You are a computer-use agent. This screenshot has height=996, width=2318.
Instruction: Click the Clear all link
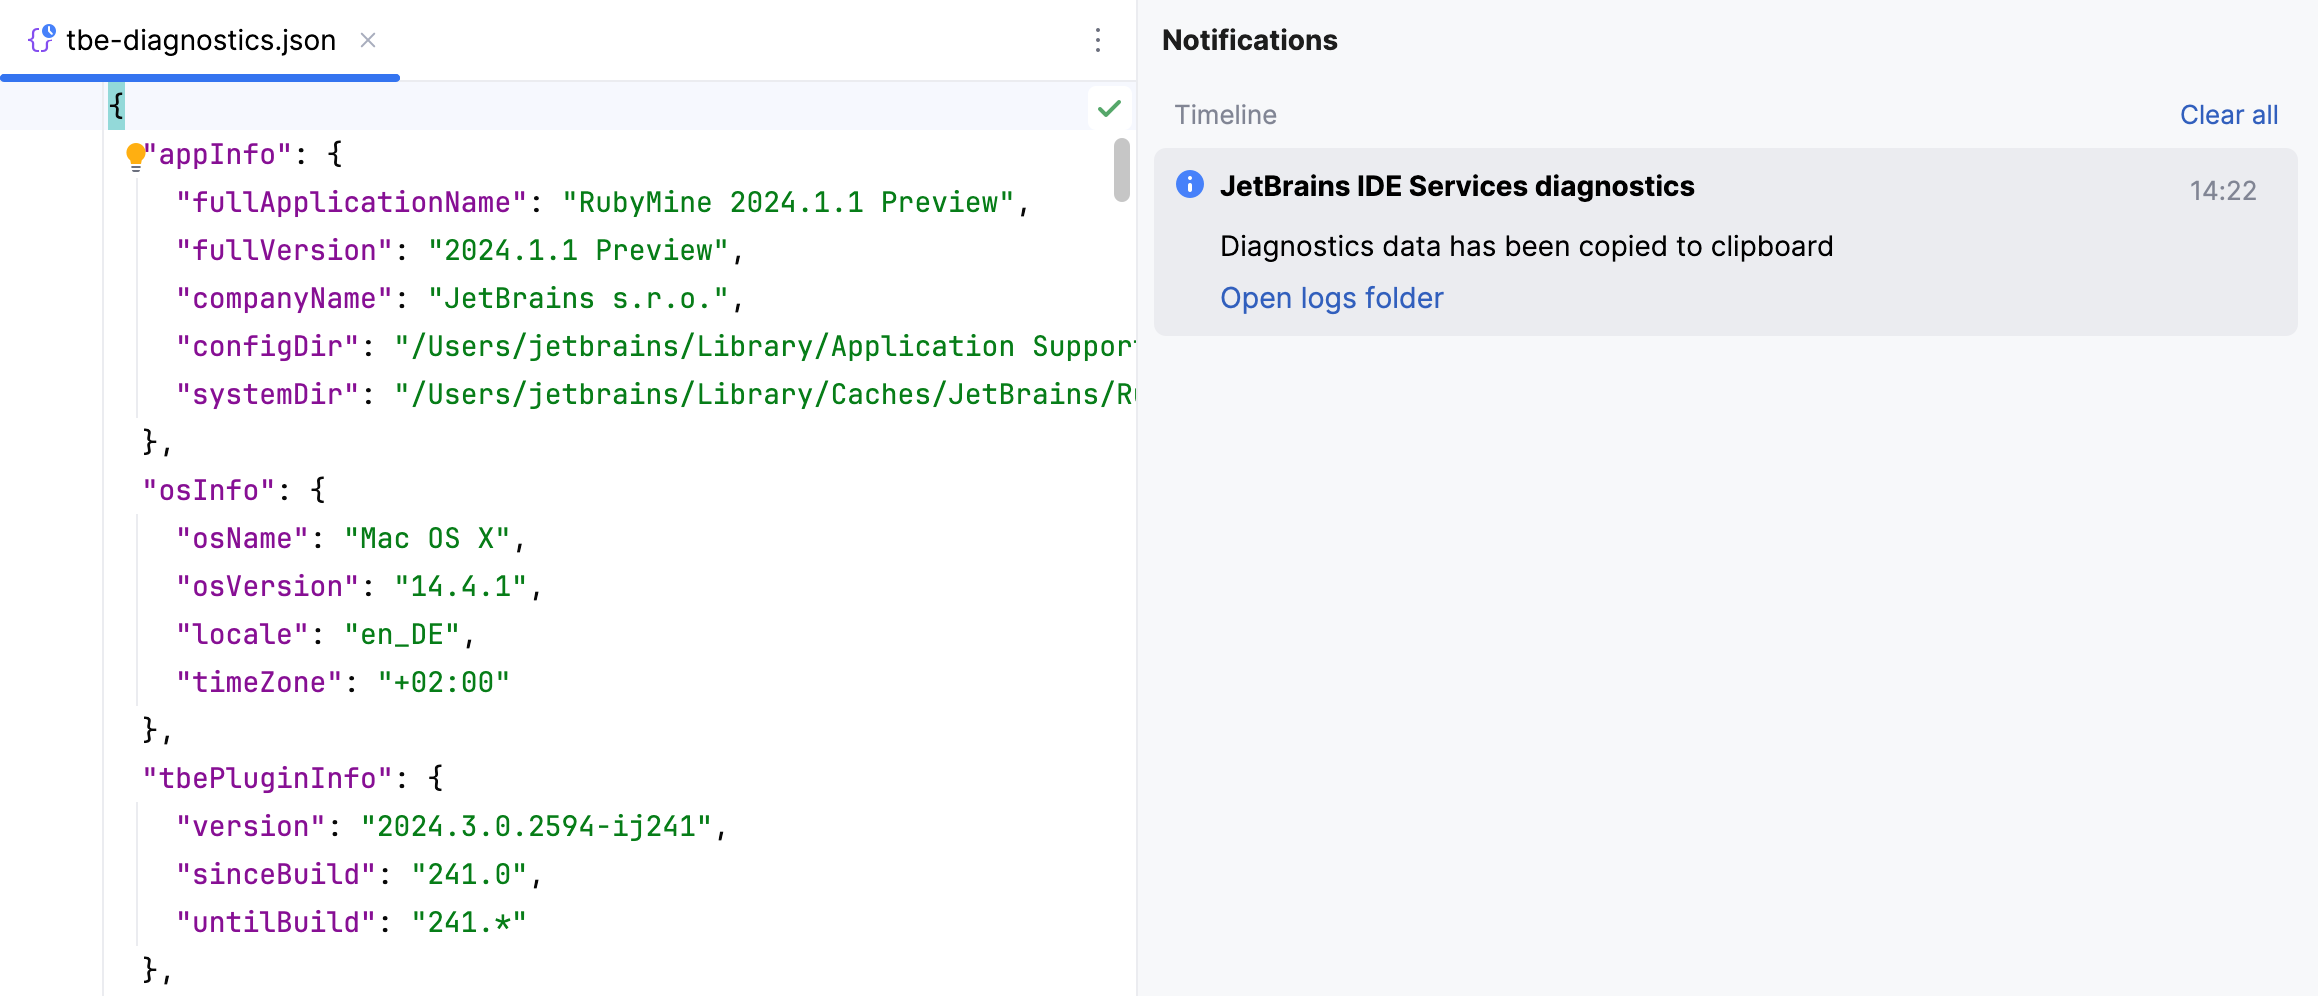(x=2228, y=115)
